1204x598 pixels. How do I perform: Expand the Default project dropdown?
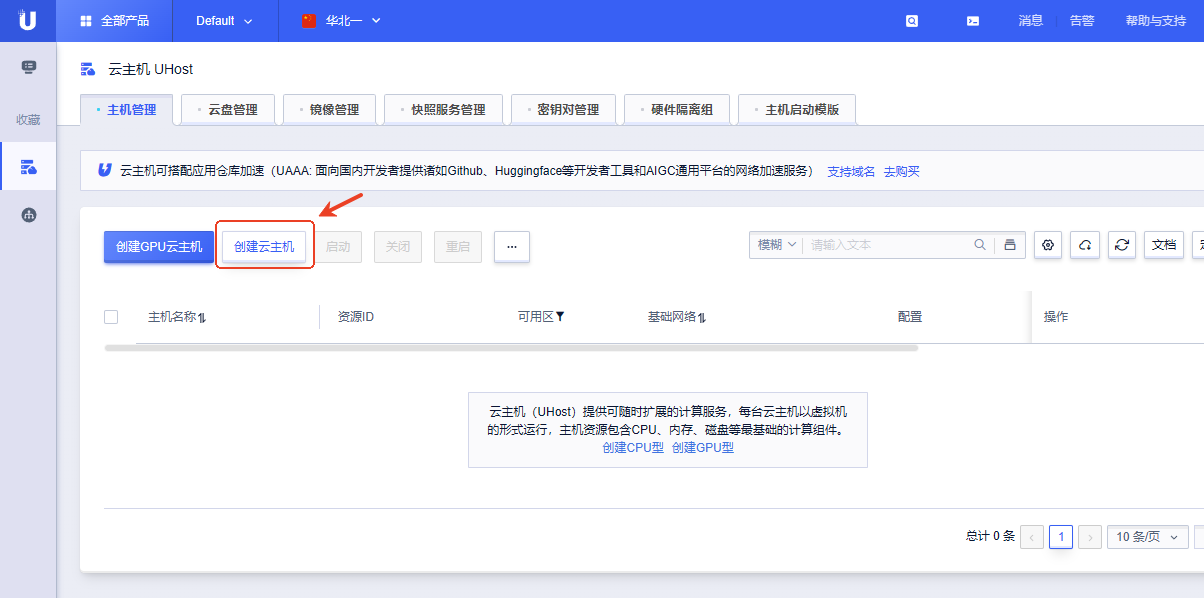[224, 20]
